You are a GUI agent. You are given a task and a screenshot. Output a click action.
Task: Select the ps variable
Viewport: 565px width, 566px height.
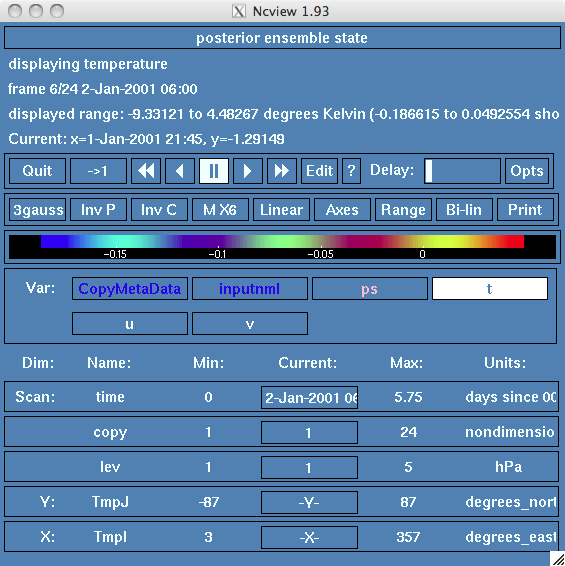(370, 288)
